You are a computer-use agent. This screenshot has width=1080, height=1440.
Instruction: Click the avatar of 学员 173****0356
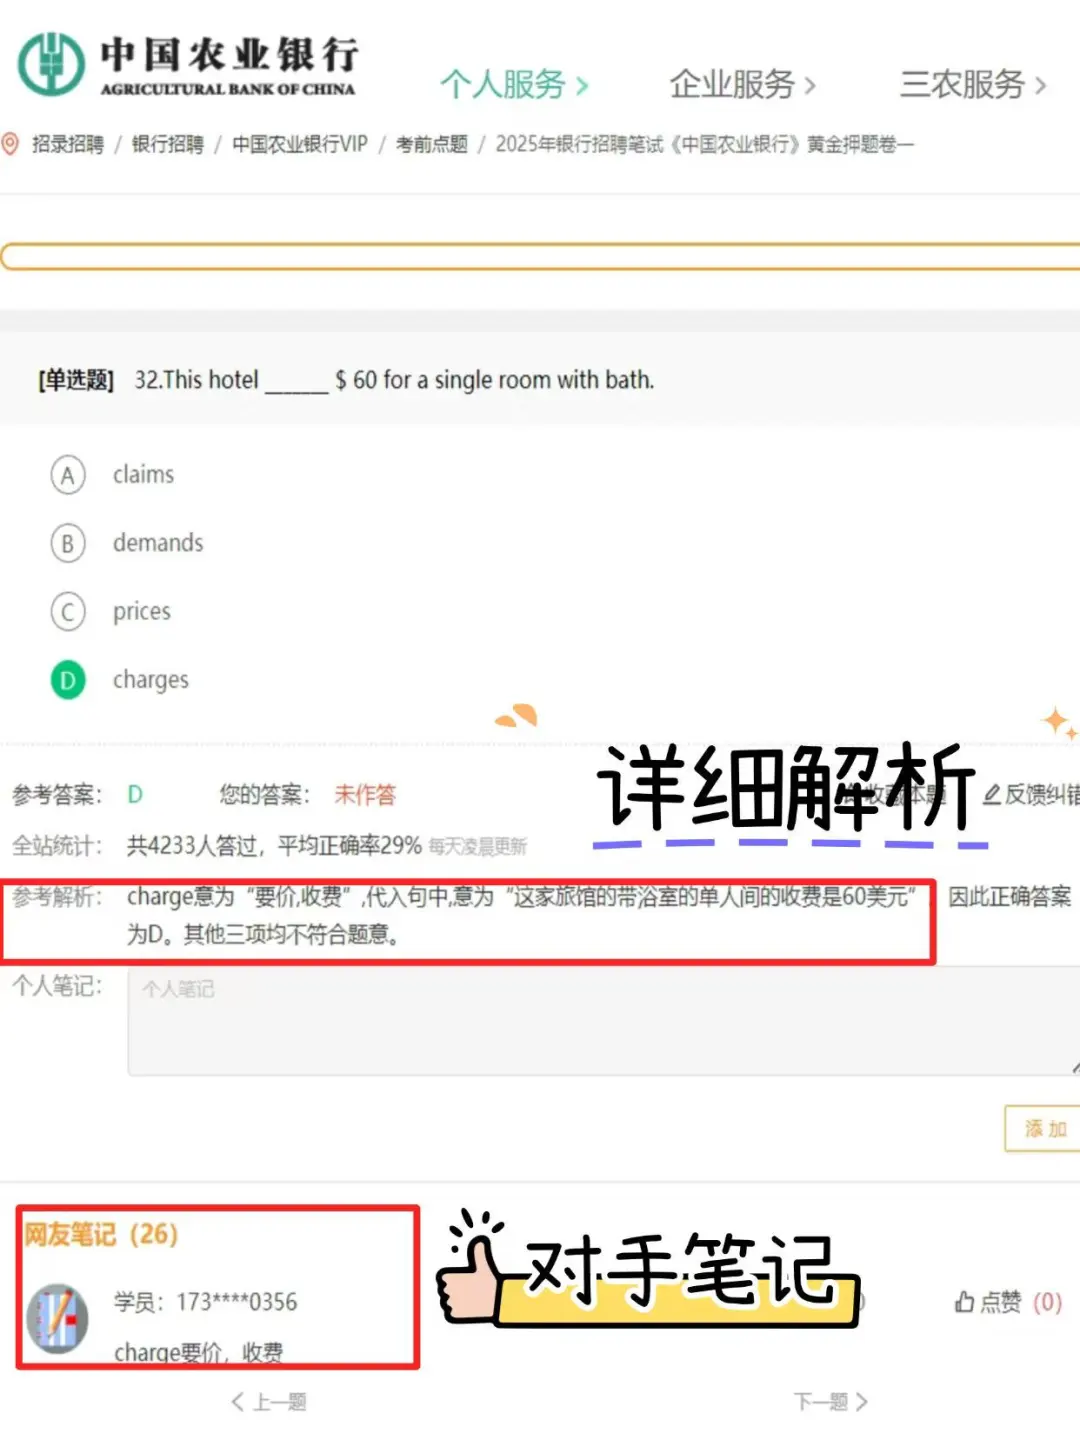pyautogui.click(x=57, y=1319)
